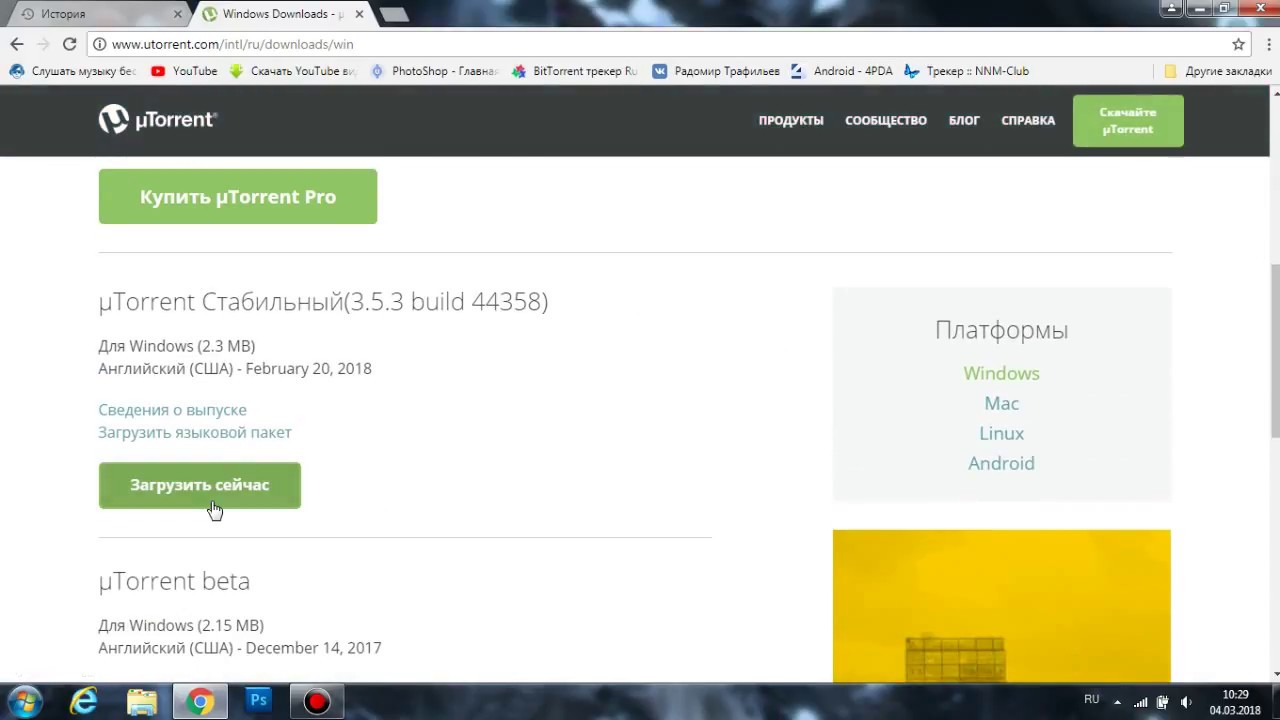The height and width of the screenshot is (720, 1280).
Task: Click the browser forward arrow
Action: [x=43, y=44]
